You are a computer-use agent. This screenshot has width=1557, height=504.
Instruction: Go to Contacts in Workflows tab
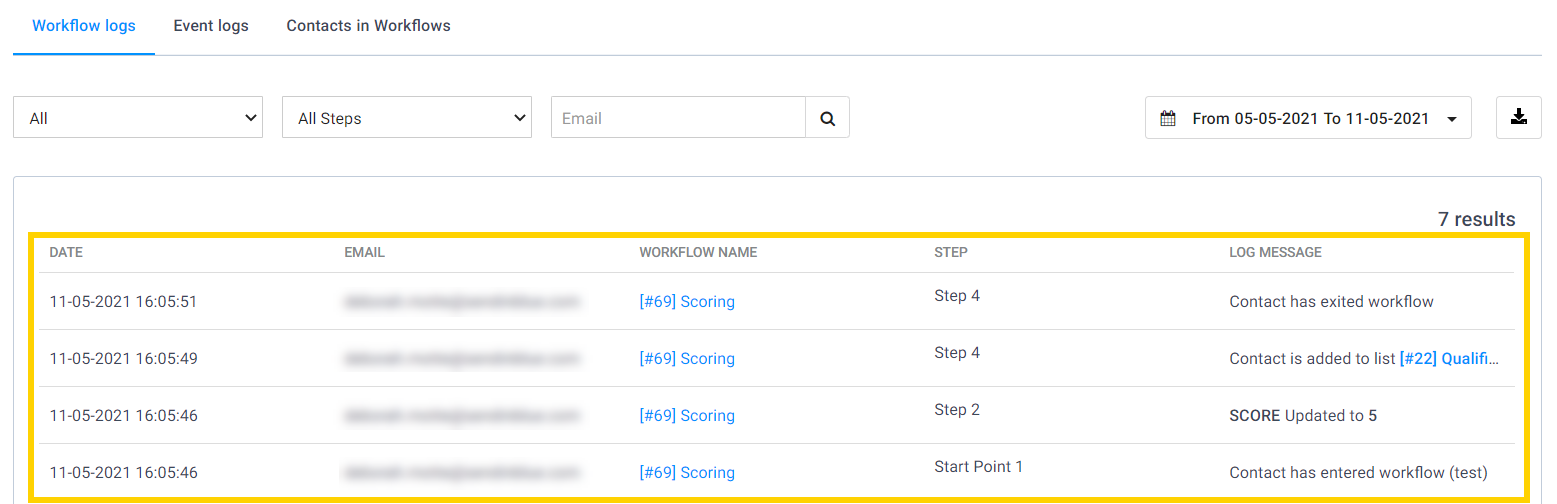[x=368, y=26]
